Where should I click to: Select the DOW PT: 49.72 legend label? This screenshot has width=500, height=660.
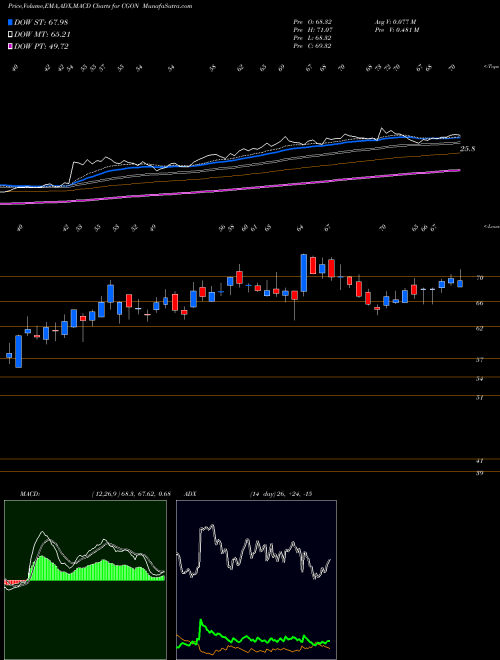coord(41,46)
